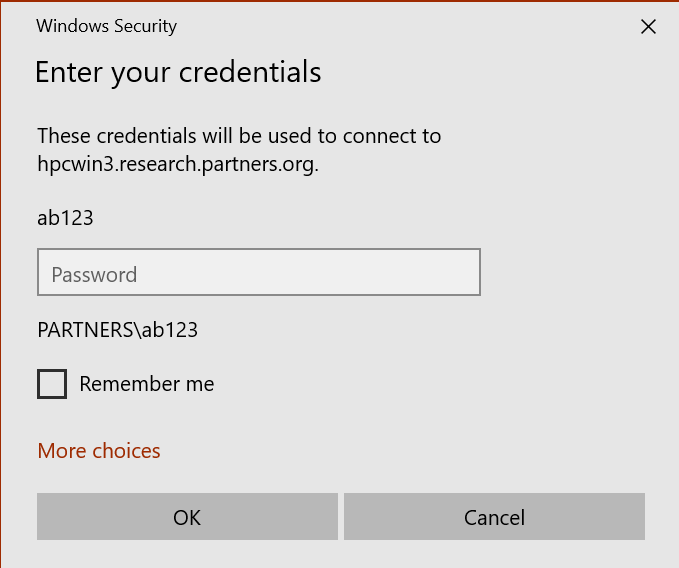Click the title bar beside Windows Security
Viewport: 679px width, 568px height.
tap(390, 26)
